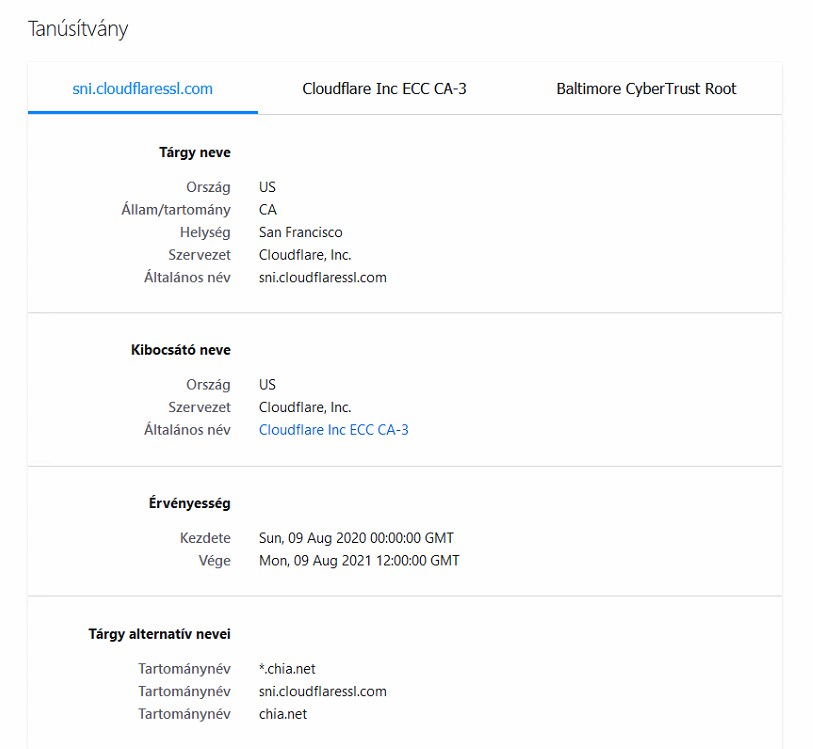Click the Ország label under Tárgy neve
The image size is (813, 749).
[208, 187]
